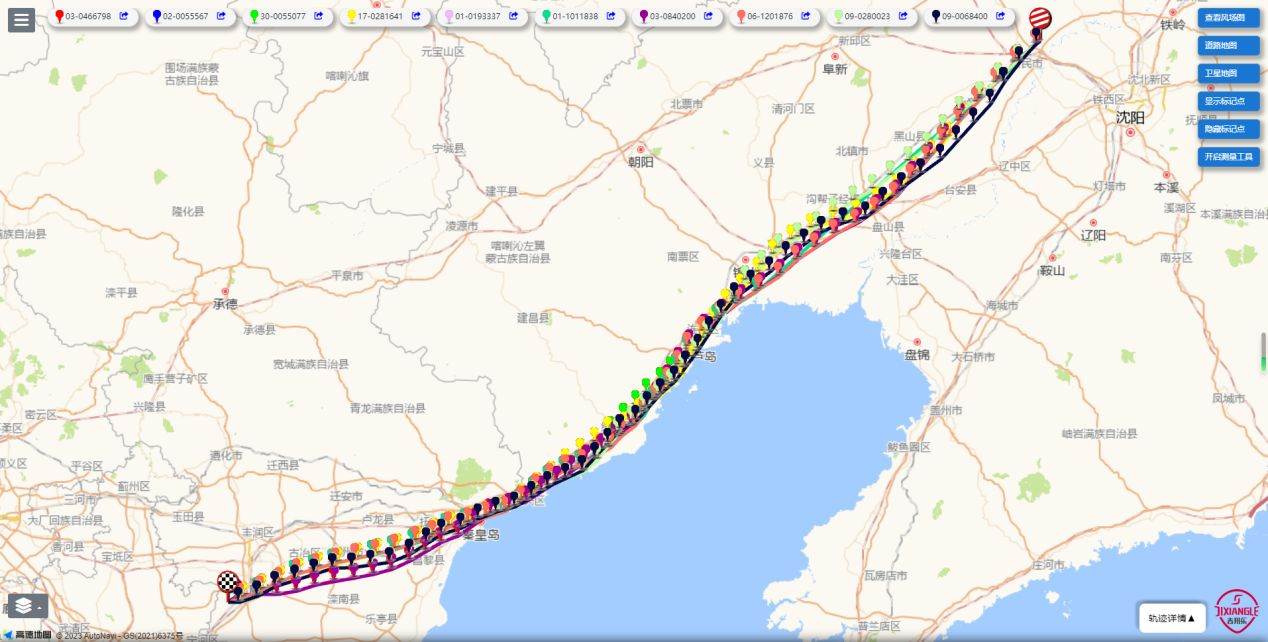
Task: Enable the measuring tool (开启测量工具)
Action: coord(1228,157)
